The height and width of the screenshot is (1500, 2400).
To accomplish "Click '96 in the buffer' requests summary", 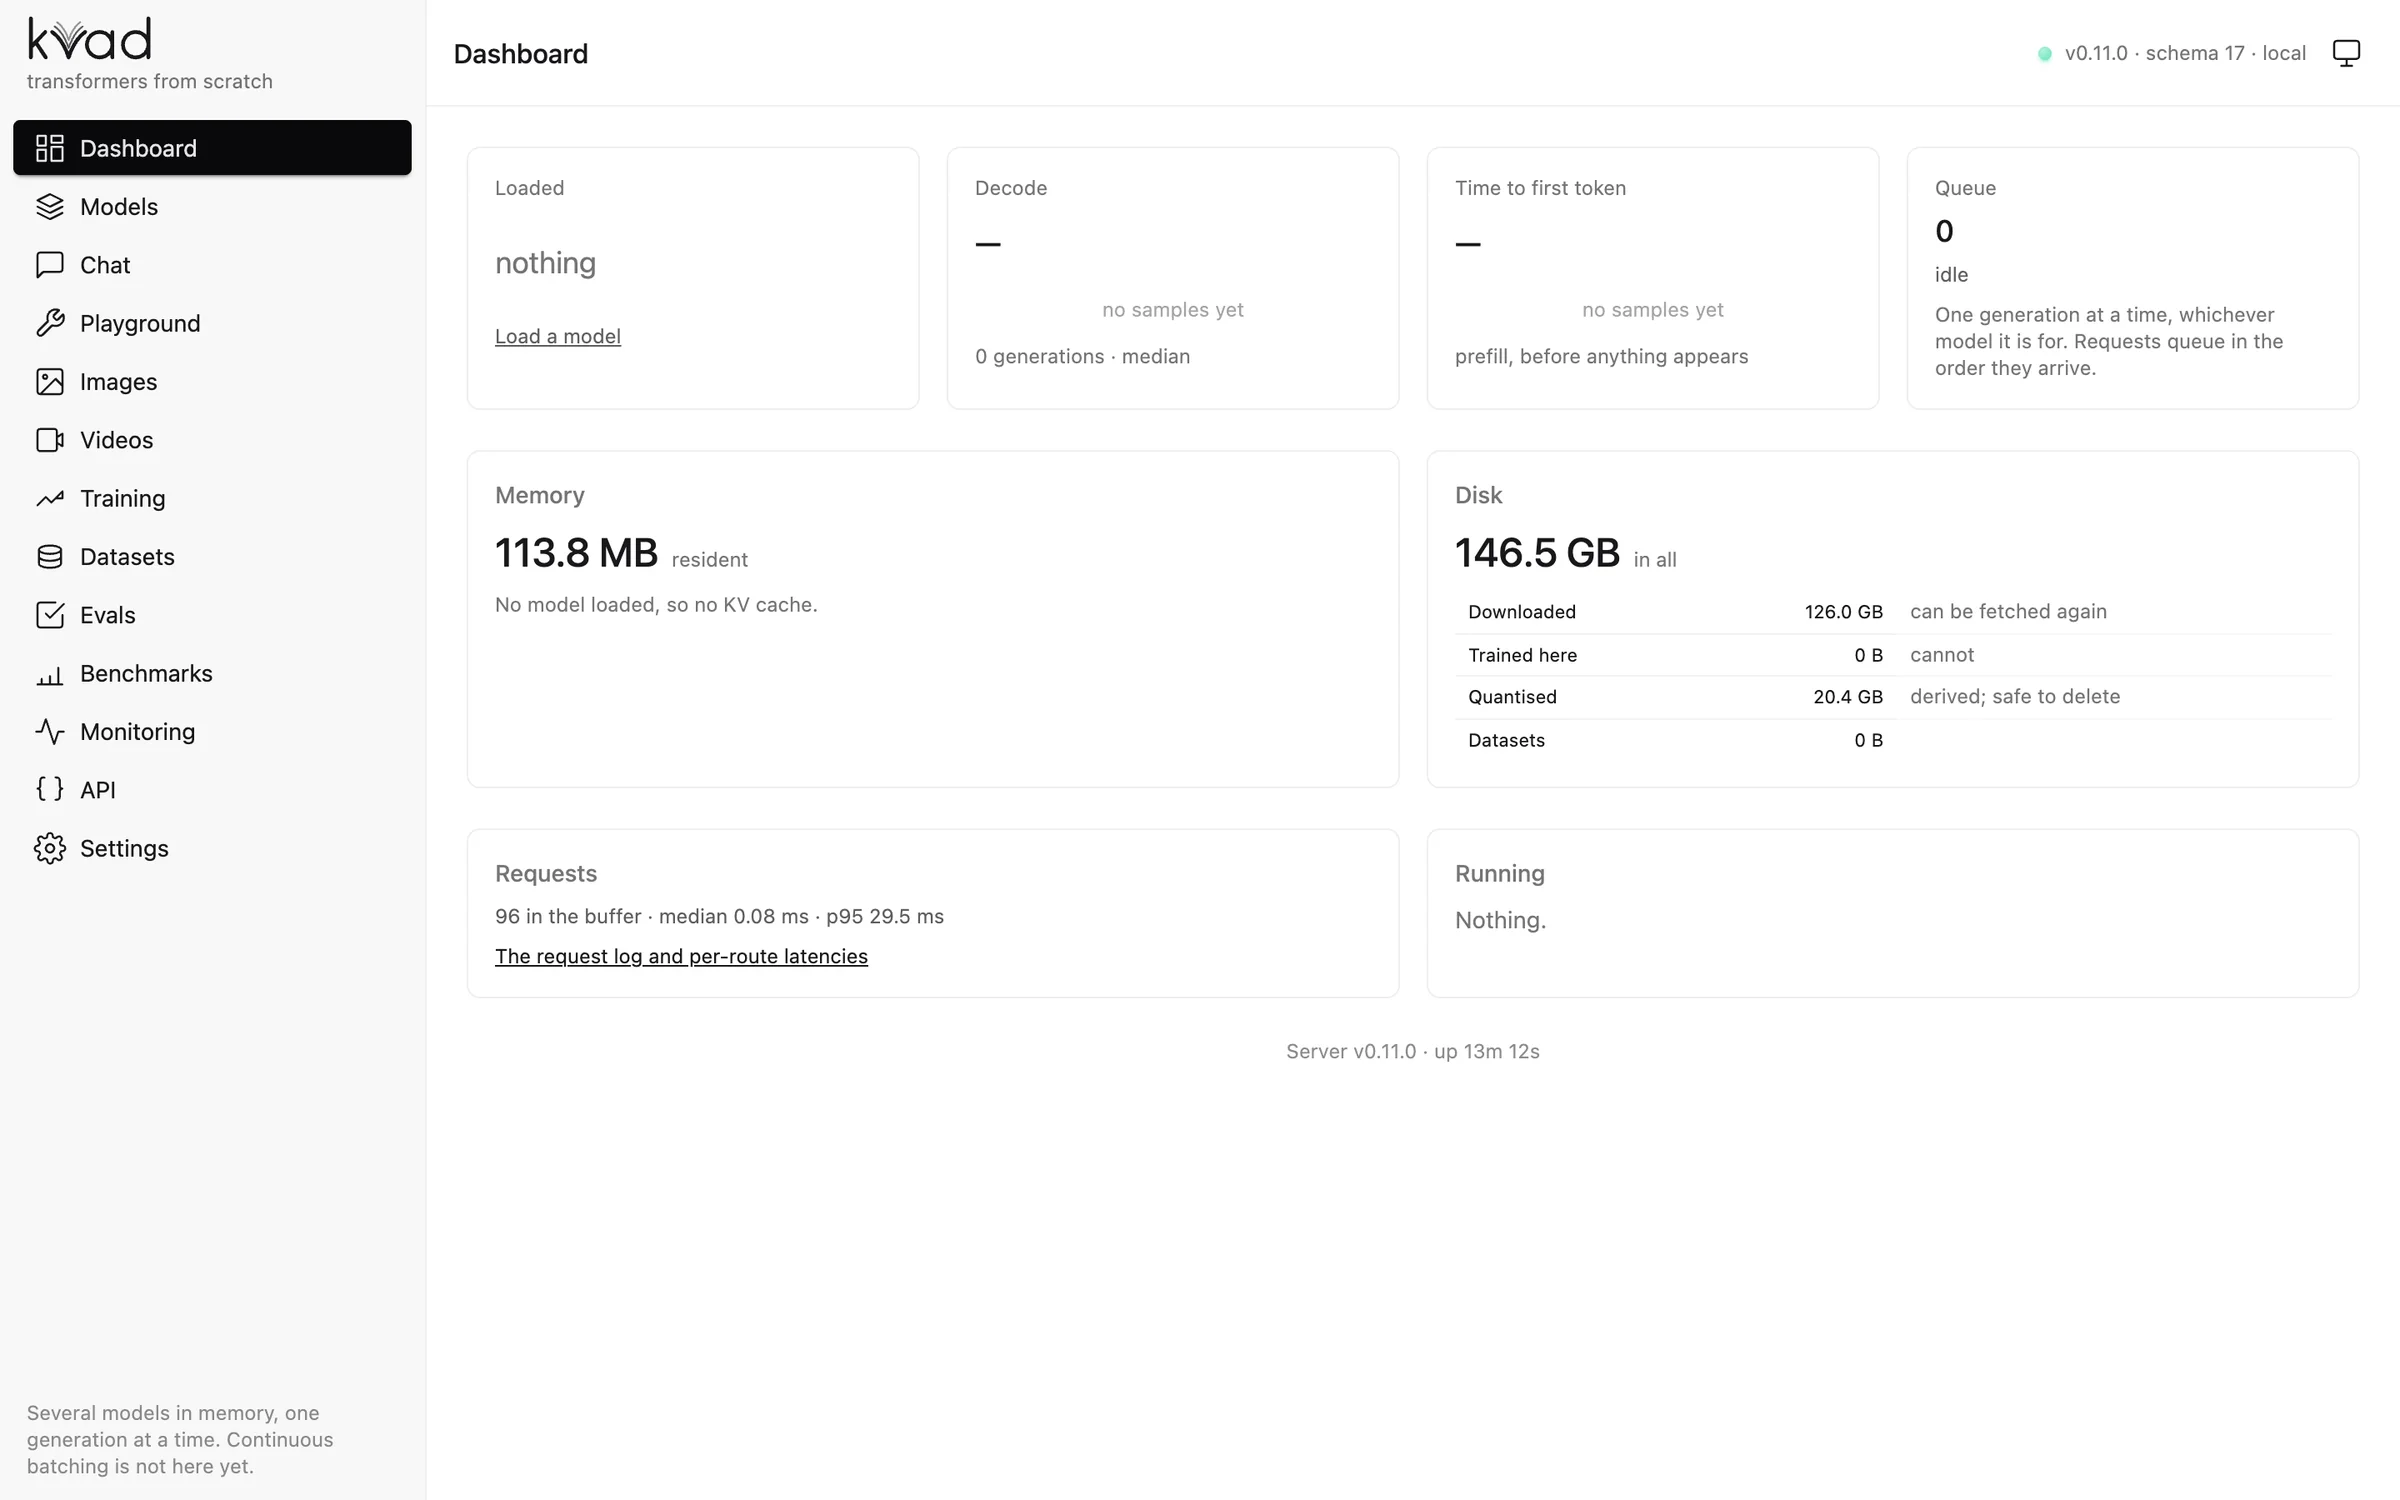I will (568, 916).
